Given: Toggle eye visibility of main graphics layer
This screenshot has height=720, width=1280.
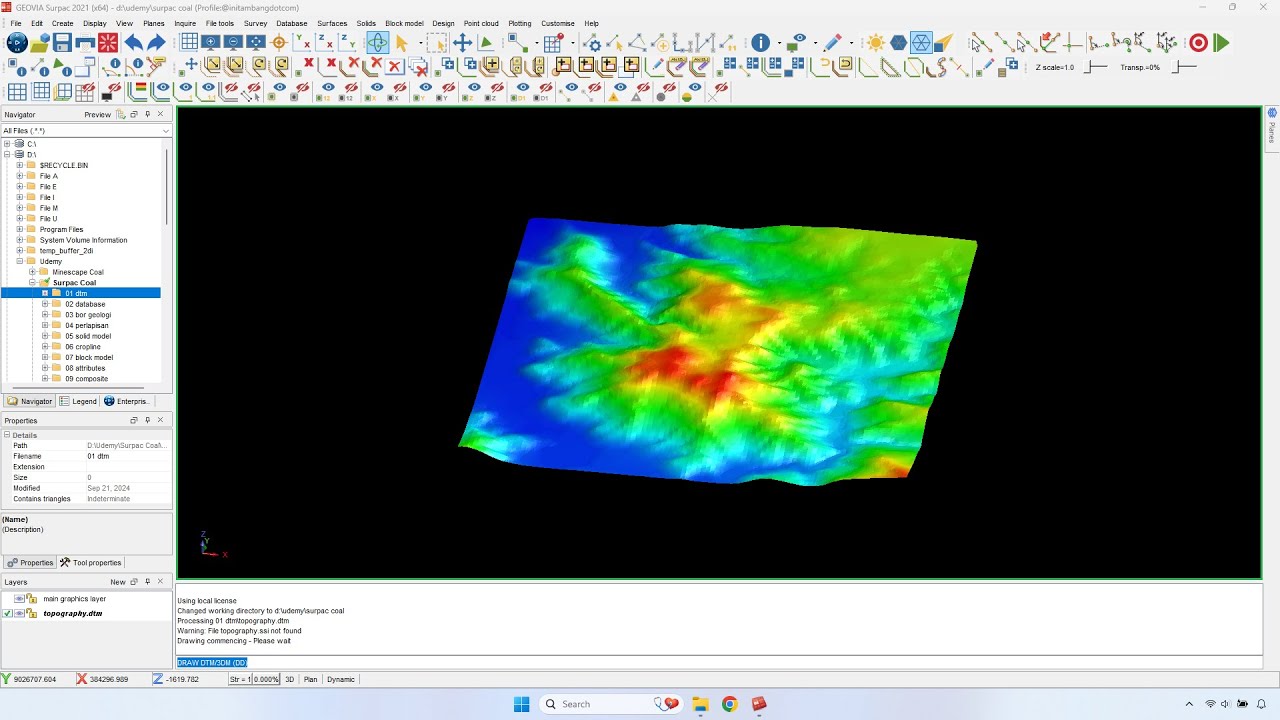Looking at the screenshot, I should coord(19,599).
